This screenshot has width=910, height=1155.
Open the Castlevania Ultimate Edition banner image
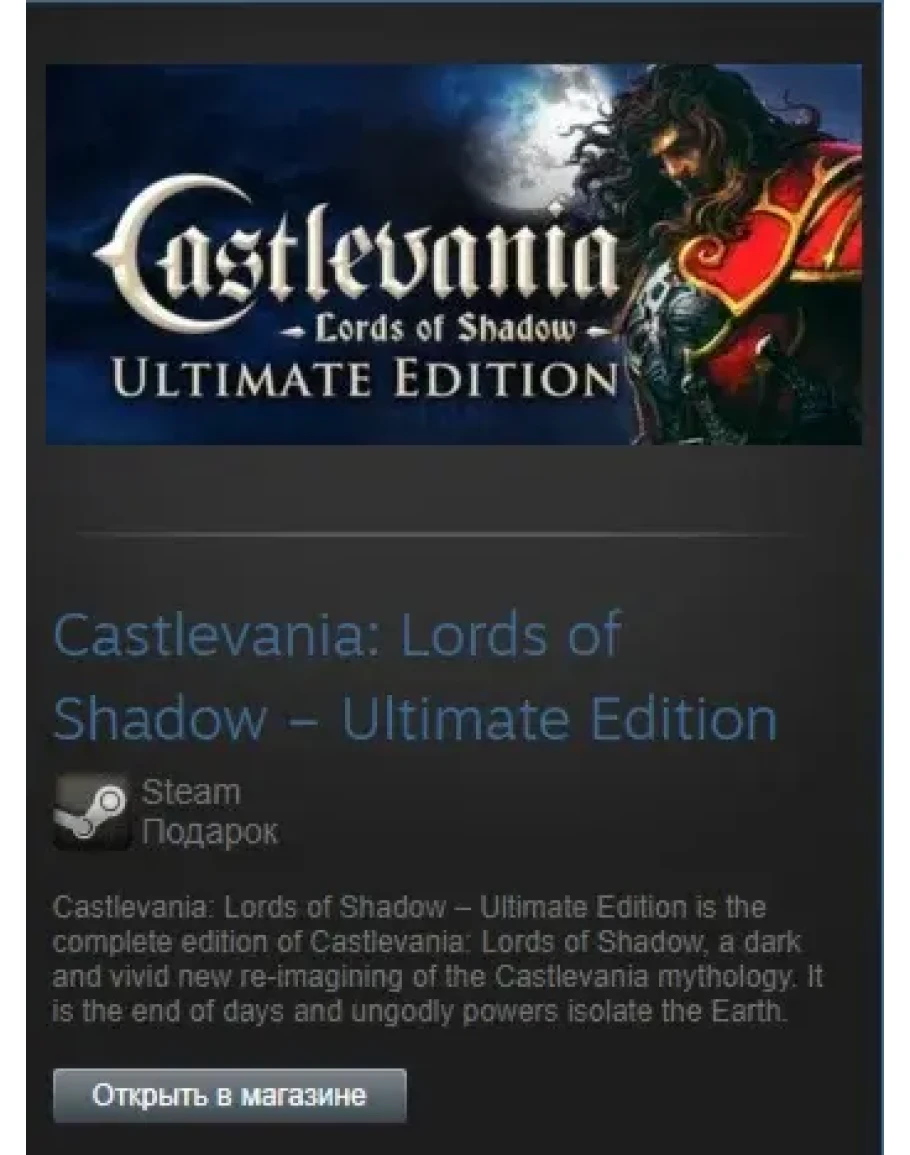coord(454,254)
